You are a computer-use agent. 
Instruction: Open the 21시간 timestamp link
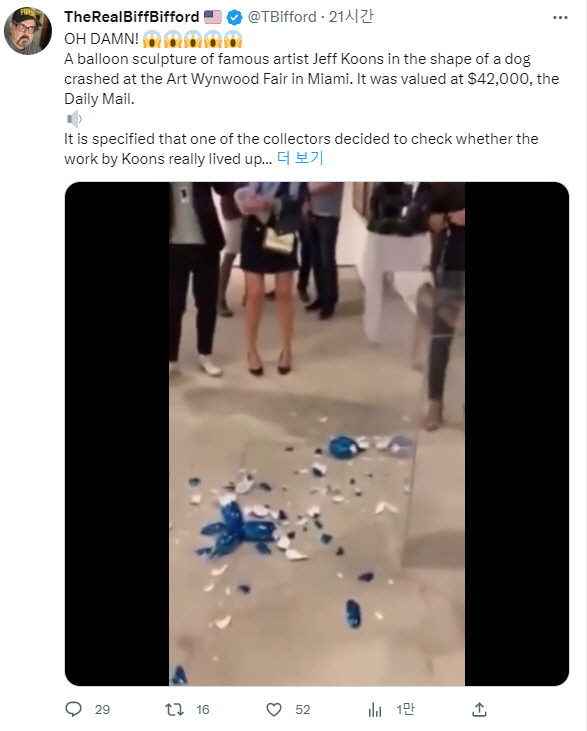point(351,17)
